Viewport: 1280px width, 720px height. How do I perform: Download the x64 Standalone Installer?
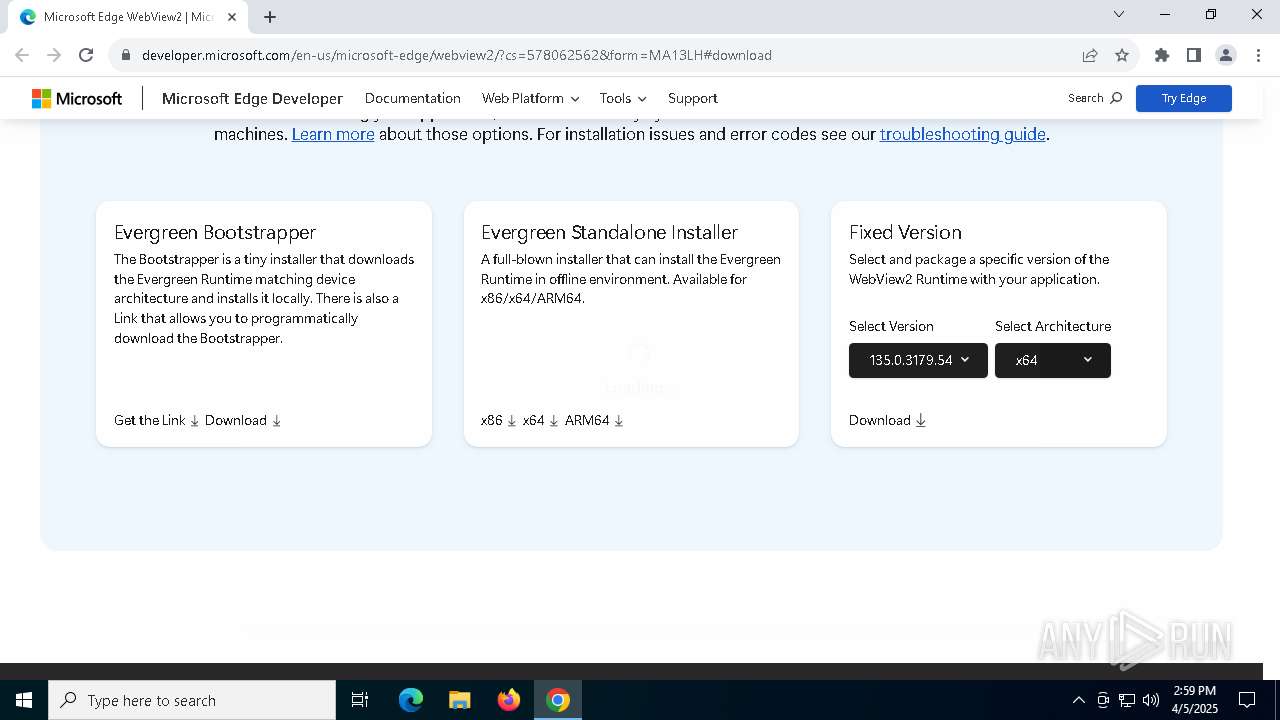541,420
